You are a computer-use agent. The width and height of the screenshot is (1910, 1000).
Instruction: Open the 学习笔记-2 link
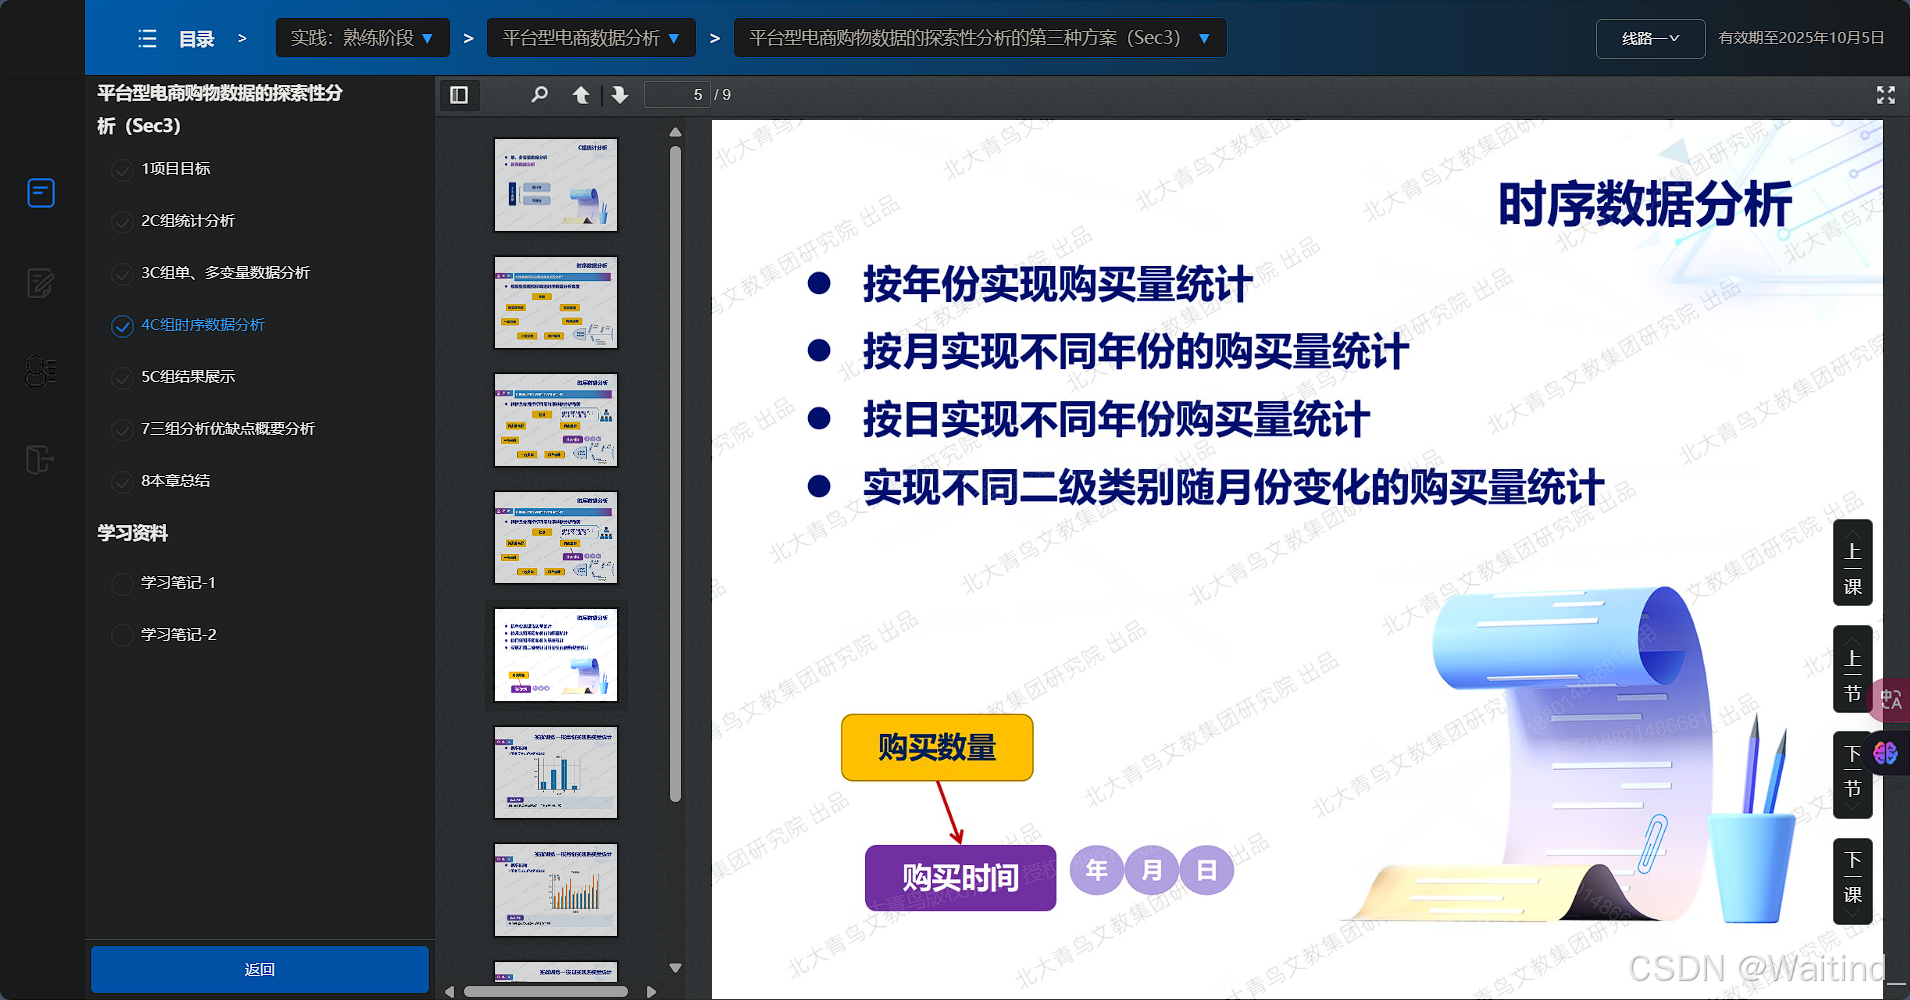178,635
